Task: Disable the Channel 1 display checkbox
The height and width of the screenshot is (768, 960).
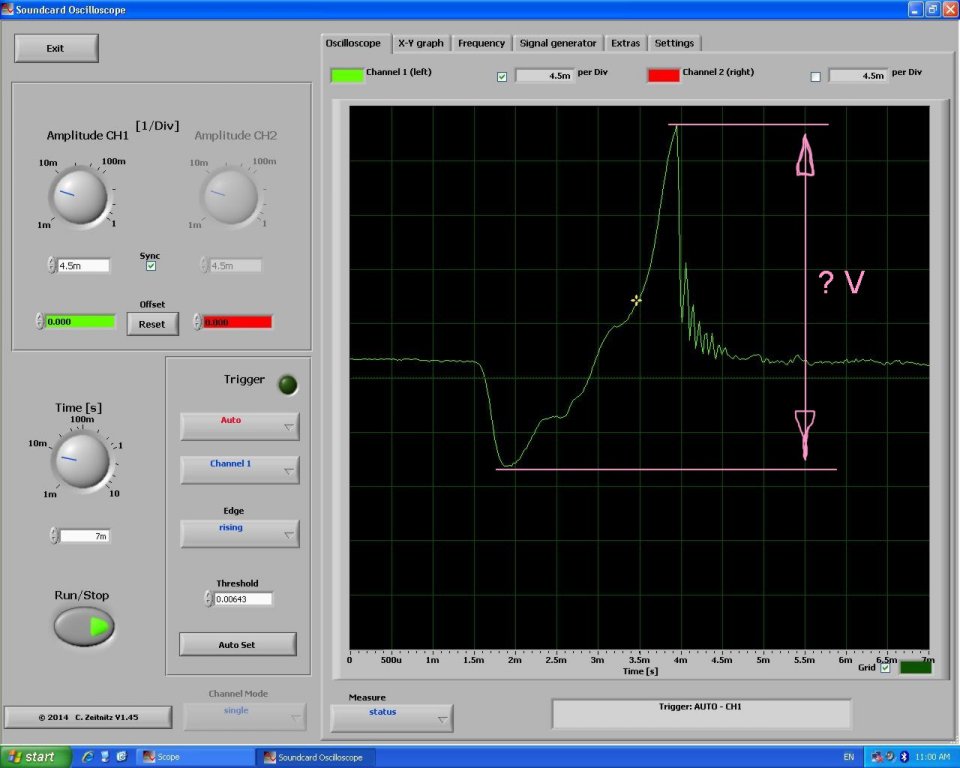Action: (x=502, y=76)
